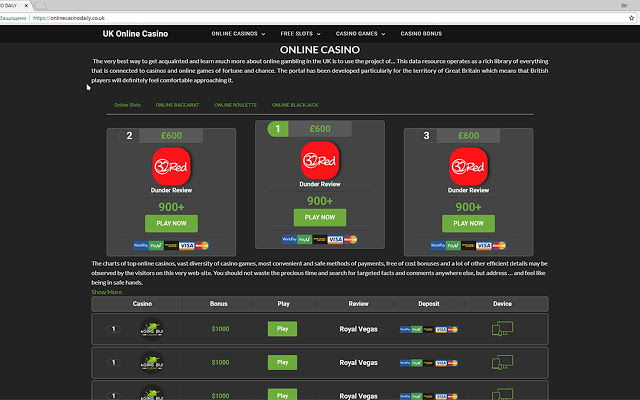Expand the text with Show More
640x400 pixels.
pos(107,292)
